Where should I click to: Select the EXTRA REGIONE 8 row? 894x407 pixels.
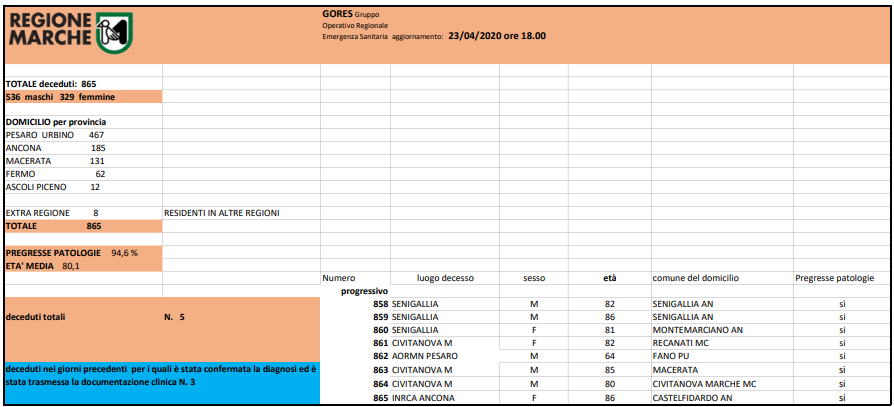point(83,213)
